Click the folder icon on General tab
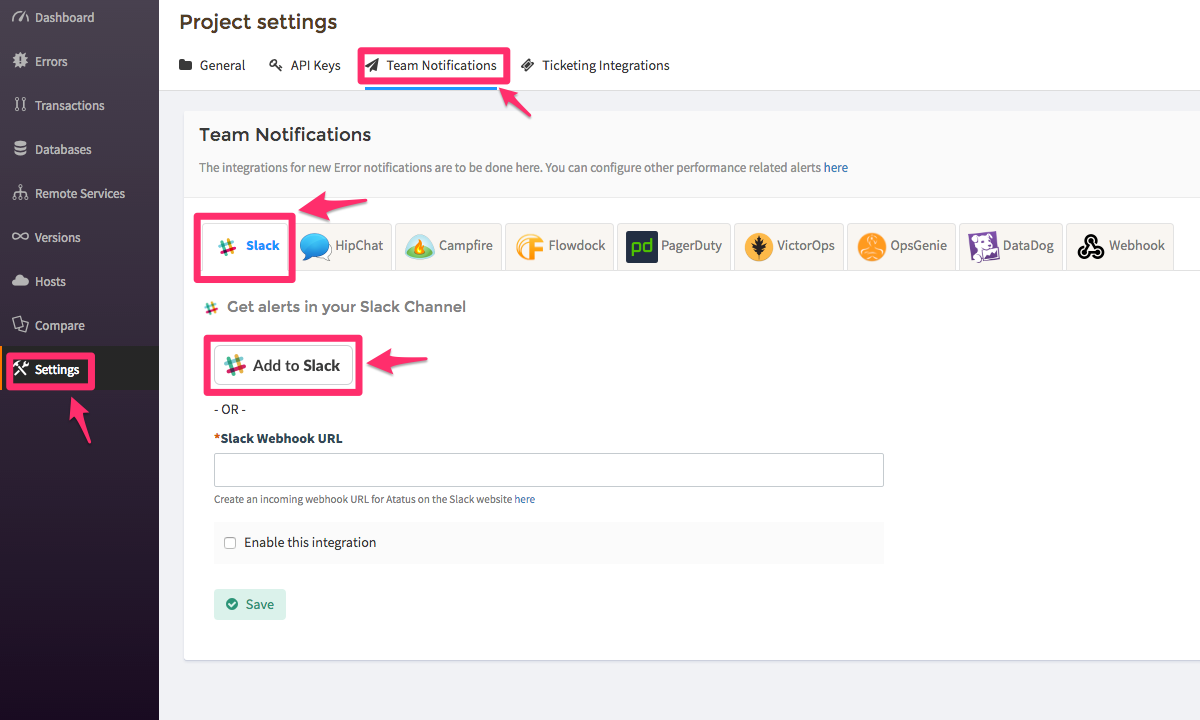Screen dimensions: 1200x720 point(186,65)
